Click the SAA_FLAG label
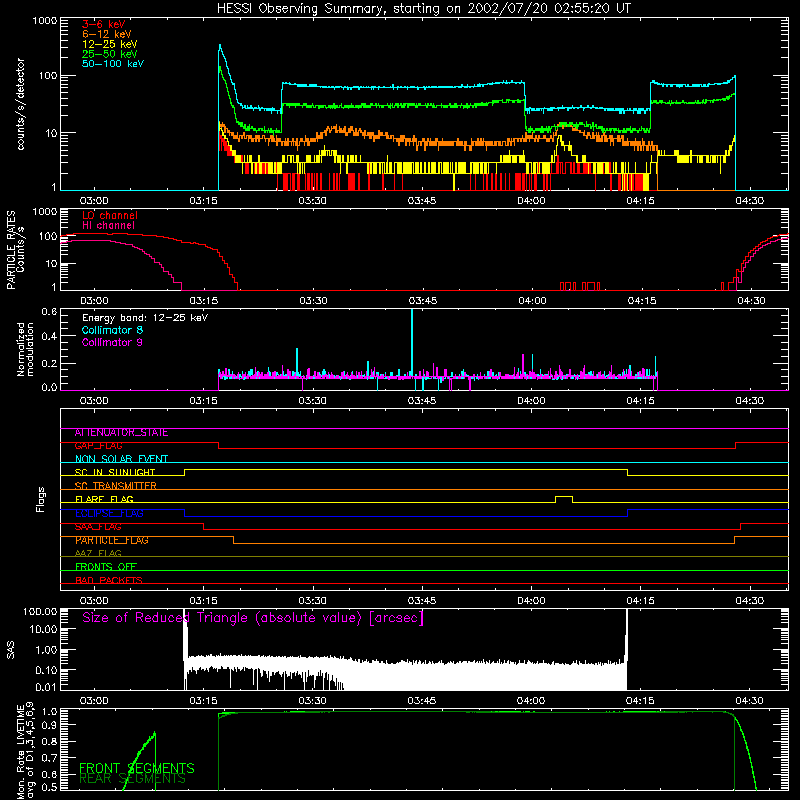Viewport: 800px width, 800px height. click(x=98, y=526)
